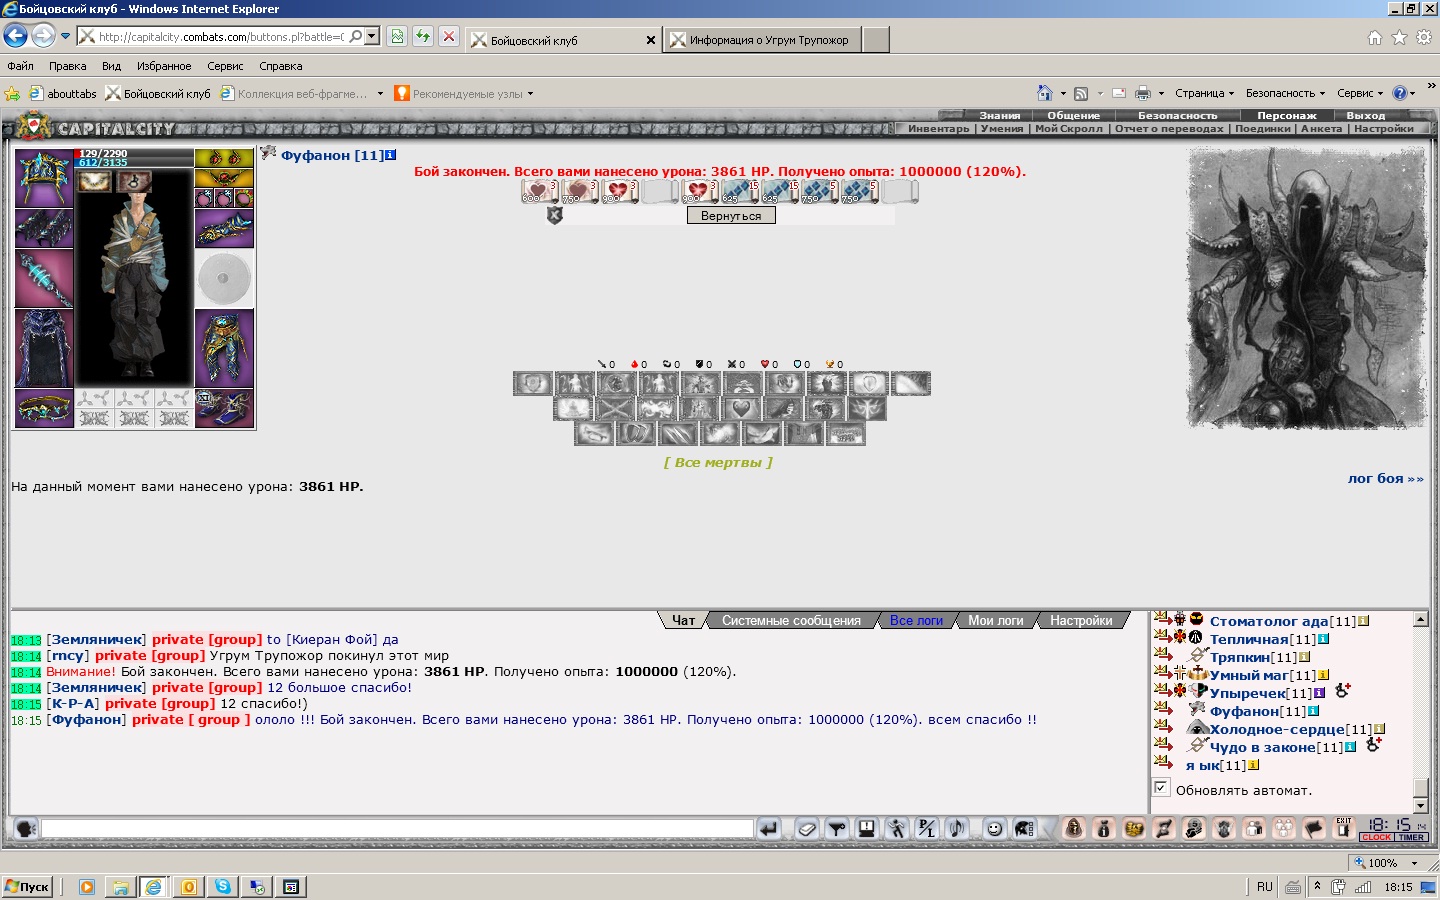
Task: Open the Безопасность dropdown in IE command bar
Action: [x=1285, y=93]
